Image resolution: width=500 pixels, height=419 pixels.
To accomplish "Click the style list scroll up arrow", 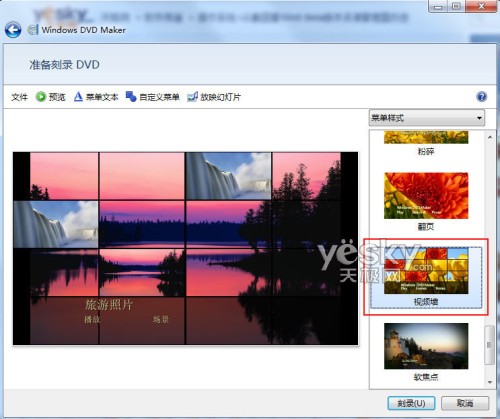I will [x=490, y=137].
